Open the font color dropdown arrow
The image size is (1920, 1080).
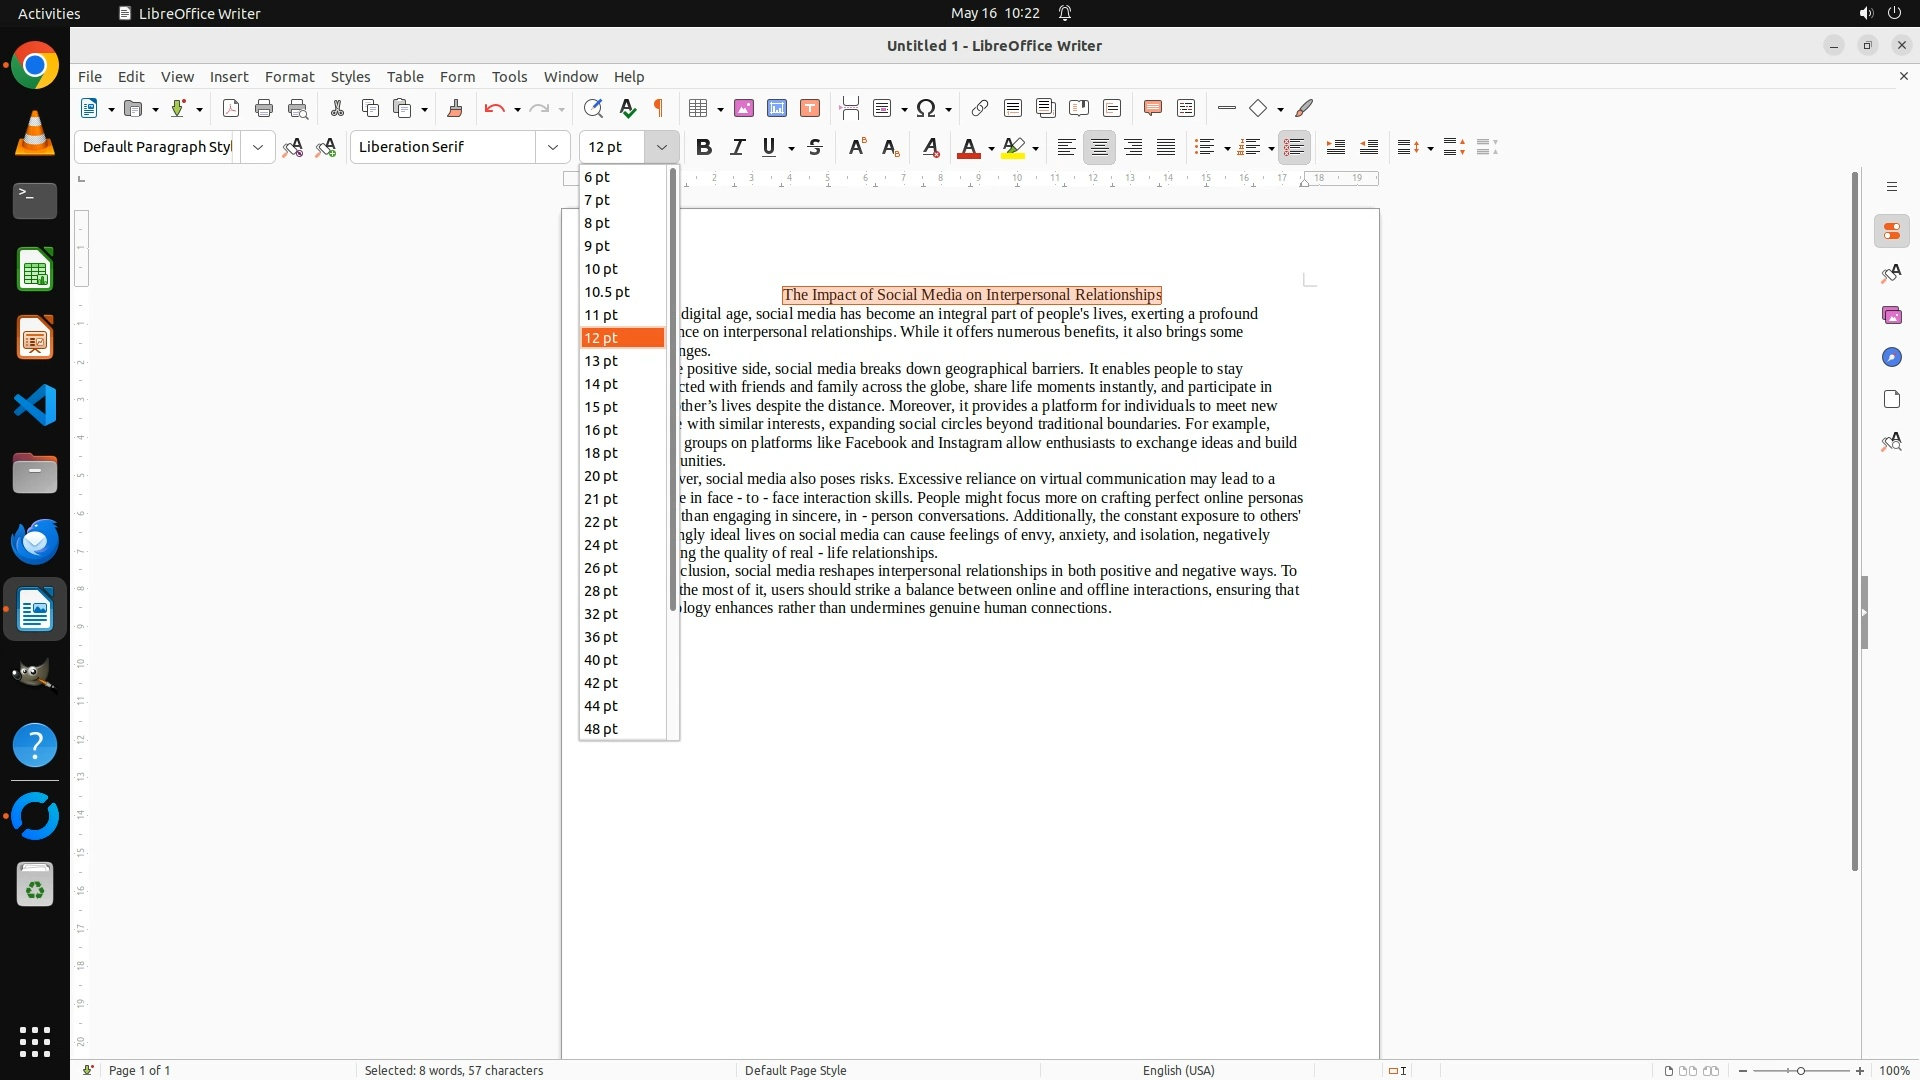click(991, 148)
